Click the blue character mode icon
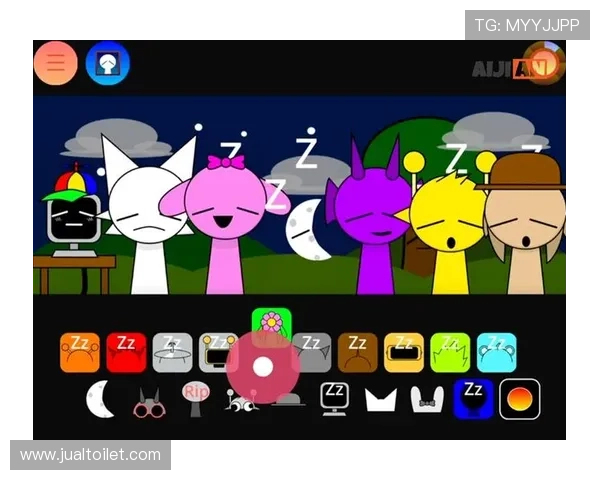Screen dimensions: 600x480 click(107, 63)
